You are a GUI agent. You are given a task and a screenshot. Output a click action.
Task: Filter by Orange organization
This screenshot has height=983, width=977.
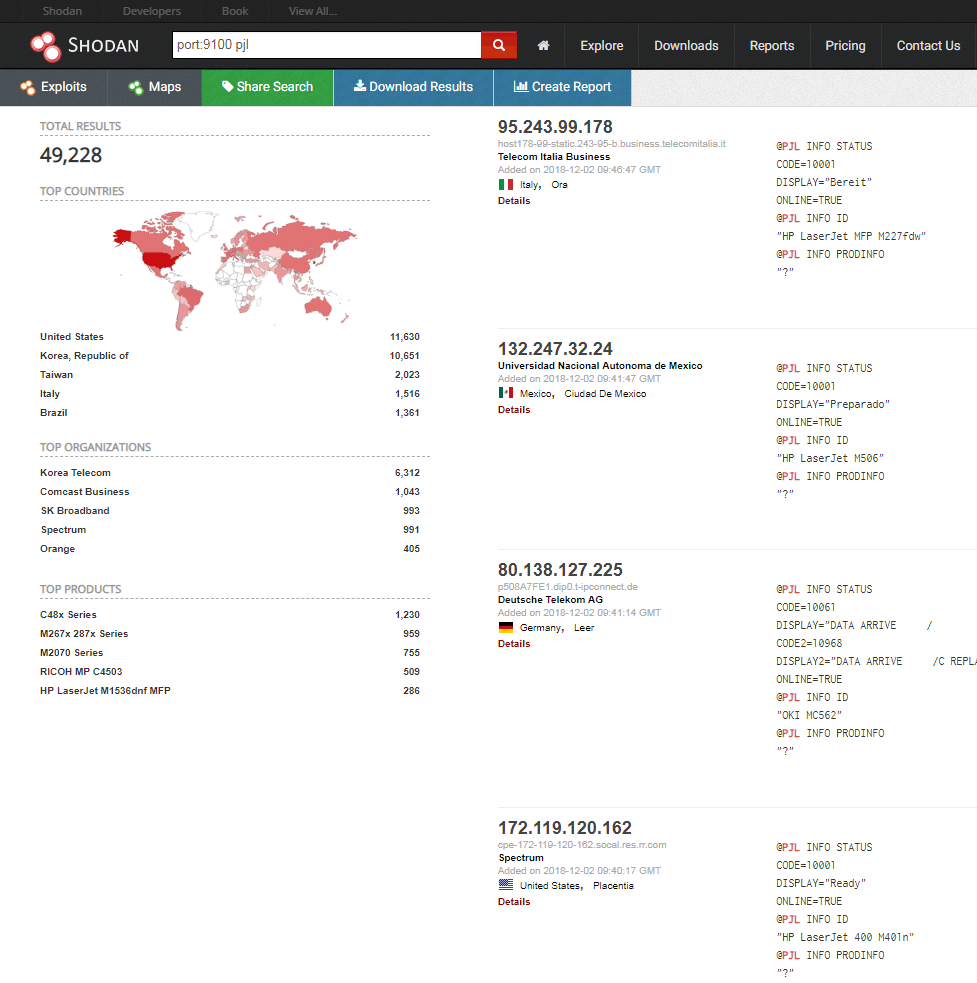58,549
